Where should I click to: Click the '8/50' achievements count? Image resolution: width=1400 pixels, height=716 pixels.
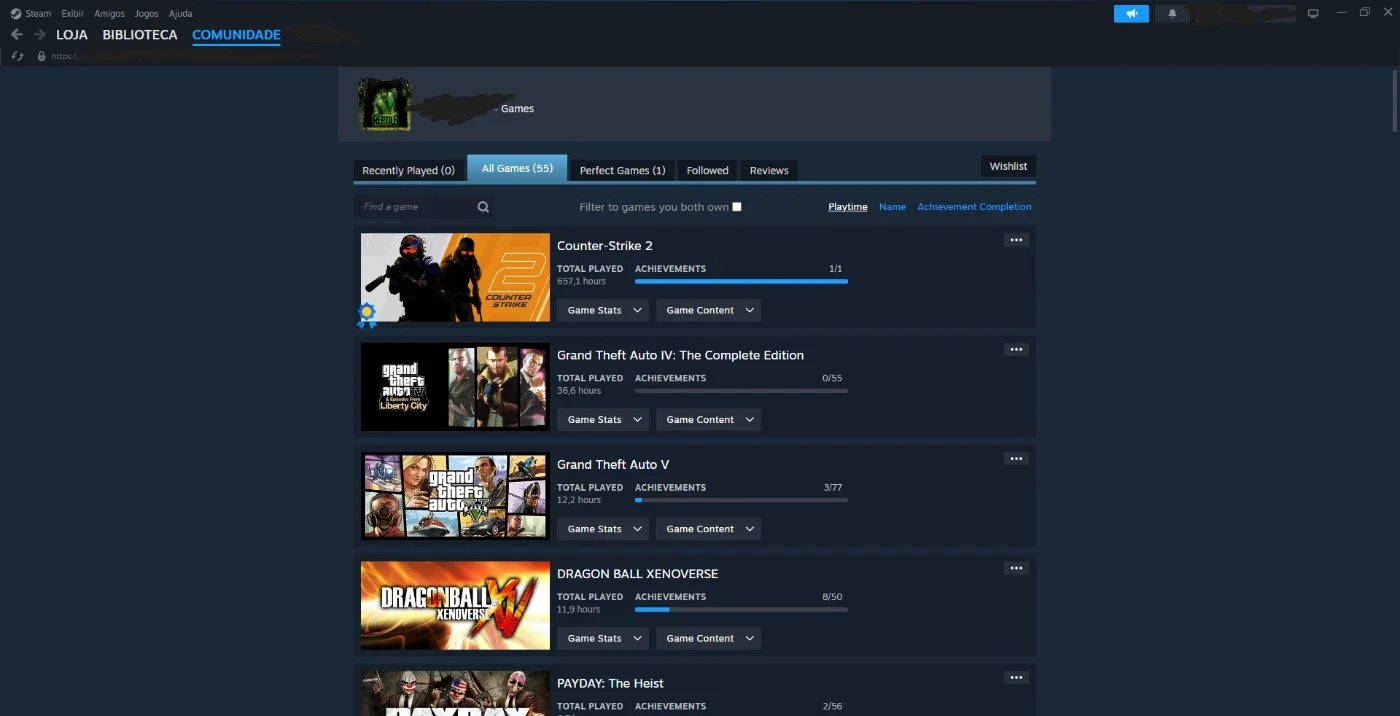pos(832,597)
